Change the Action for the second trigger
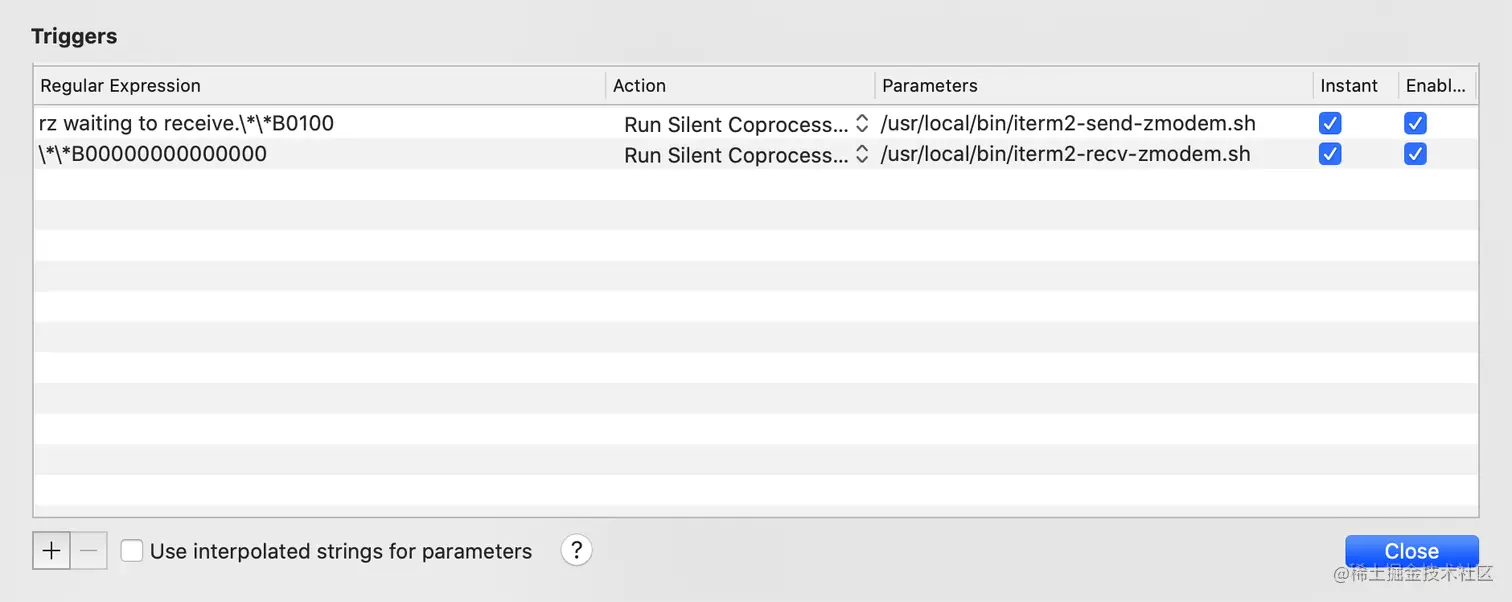Viewport: 1512px width, 602px height. 862,155
